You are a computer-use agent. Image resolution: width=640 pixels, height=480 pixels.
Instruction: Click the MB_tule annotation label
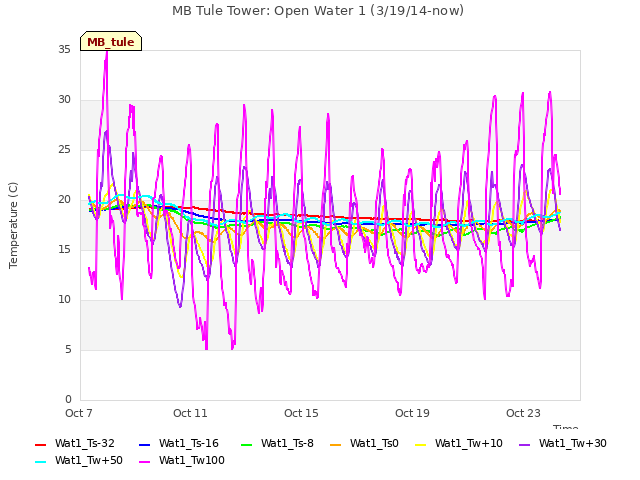[111, 41]
